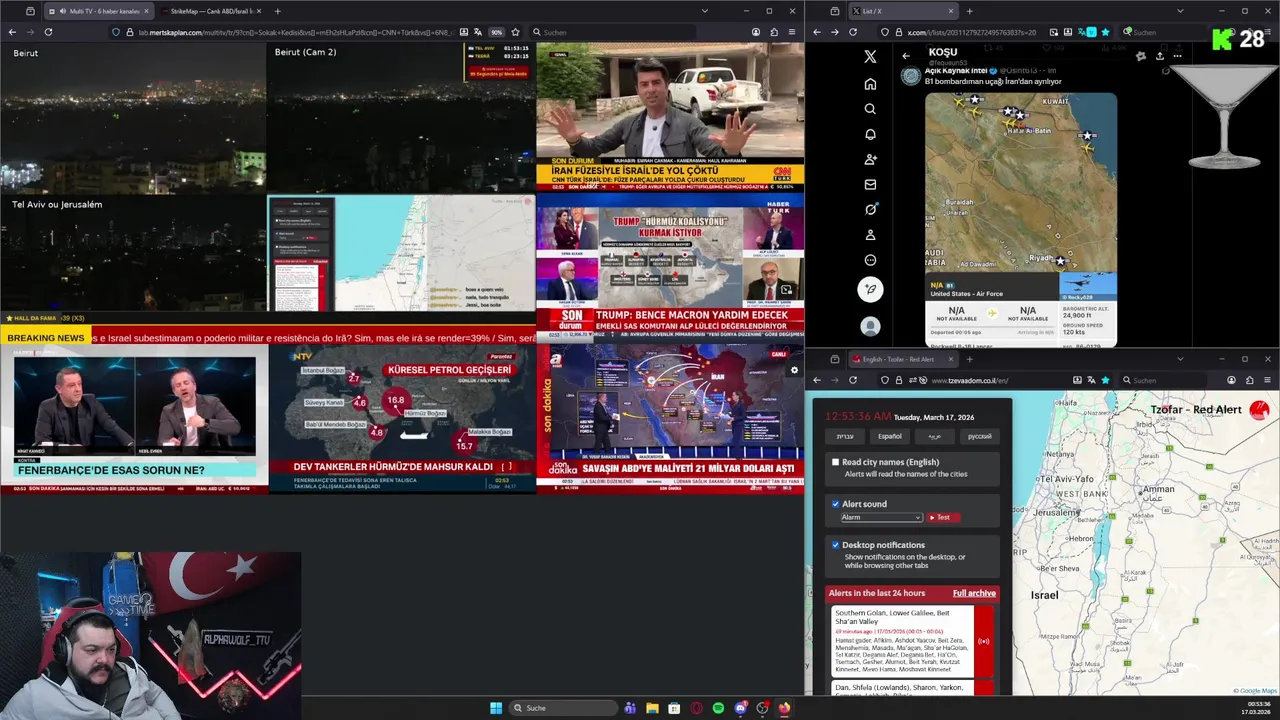Open X notifications bell icon

click(x=870, y=134)
